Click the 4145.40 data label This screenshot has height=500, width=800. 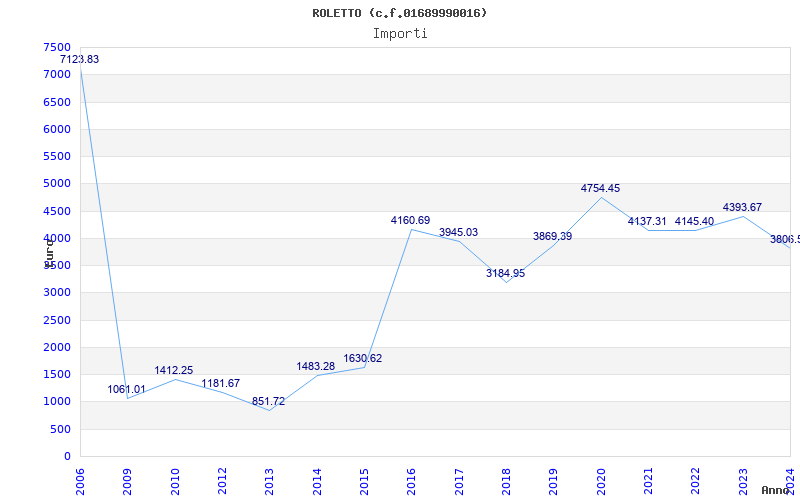tap(694, 221)
